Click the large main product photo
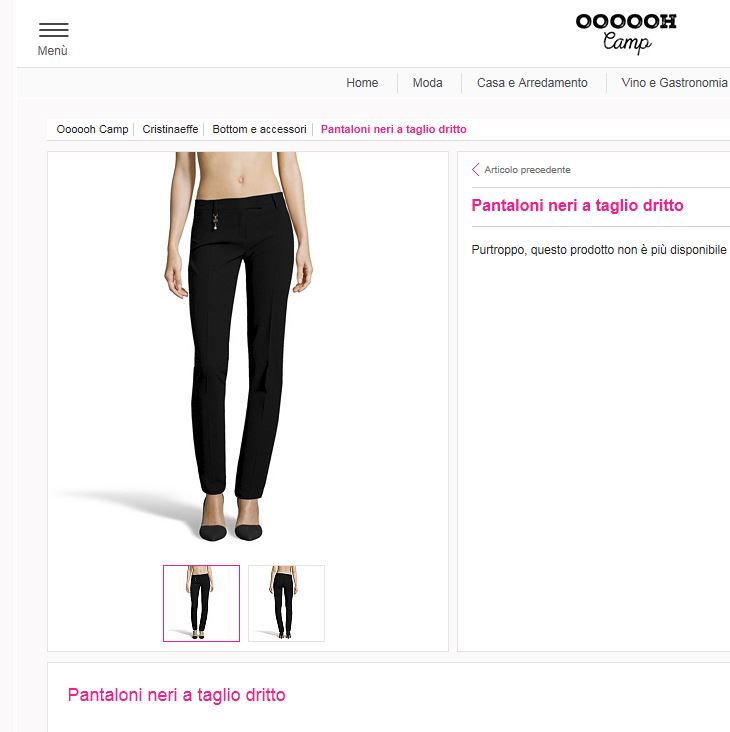 pyautogui.click(x=239, y=347)
